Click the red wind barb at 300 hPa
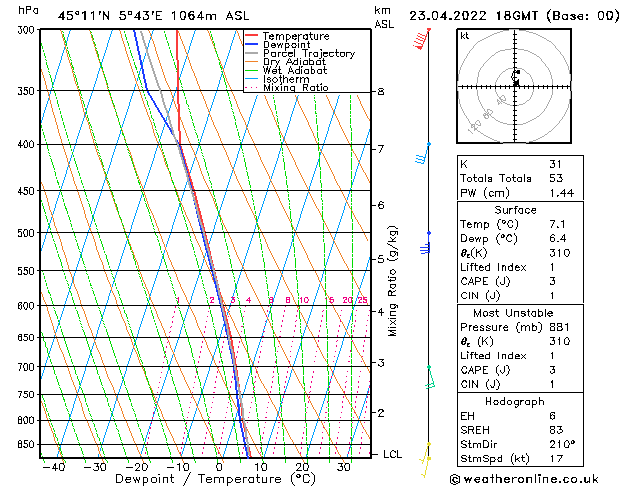The height and width of the screenshot is (486, 629). pos(421,39)
